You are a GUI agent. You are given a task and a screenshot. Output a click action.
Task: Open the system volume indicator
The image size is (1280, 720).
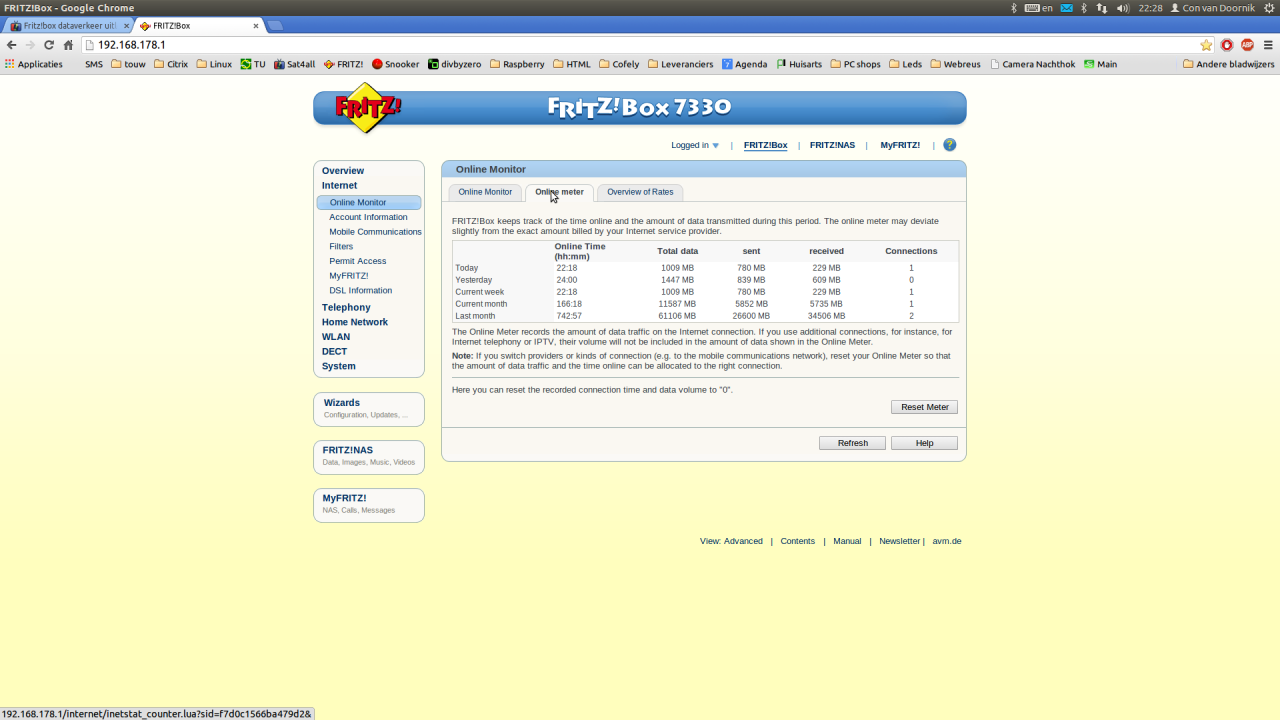(x=1122, y=8)
